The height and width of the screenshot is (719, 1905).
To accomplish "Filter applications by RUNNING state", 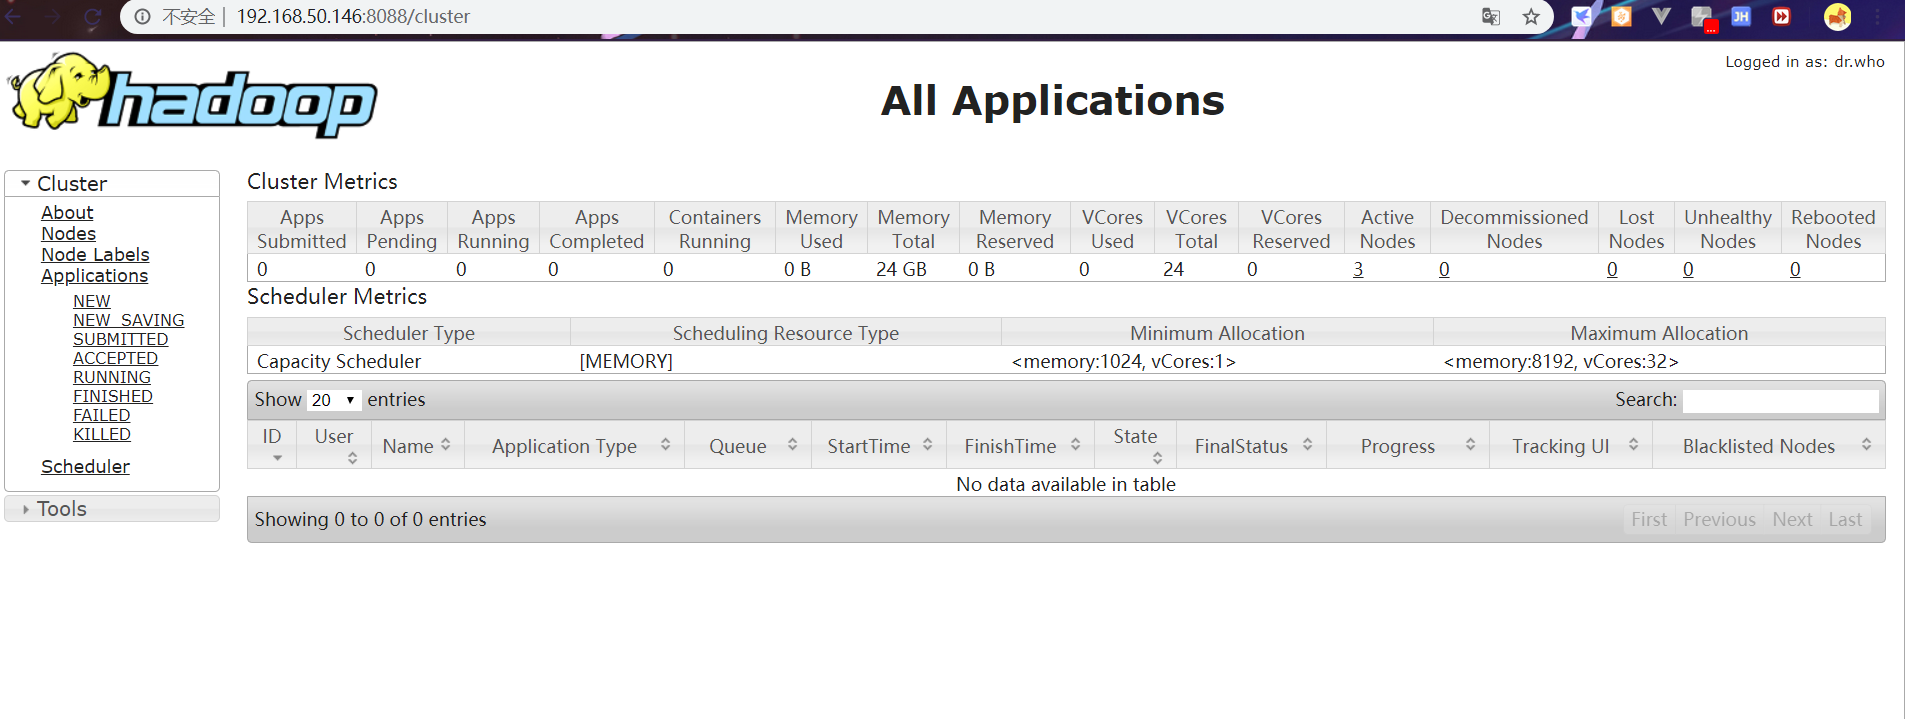I will coord(112,377).
